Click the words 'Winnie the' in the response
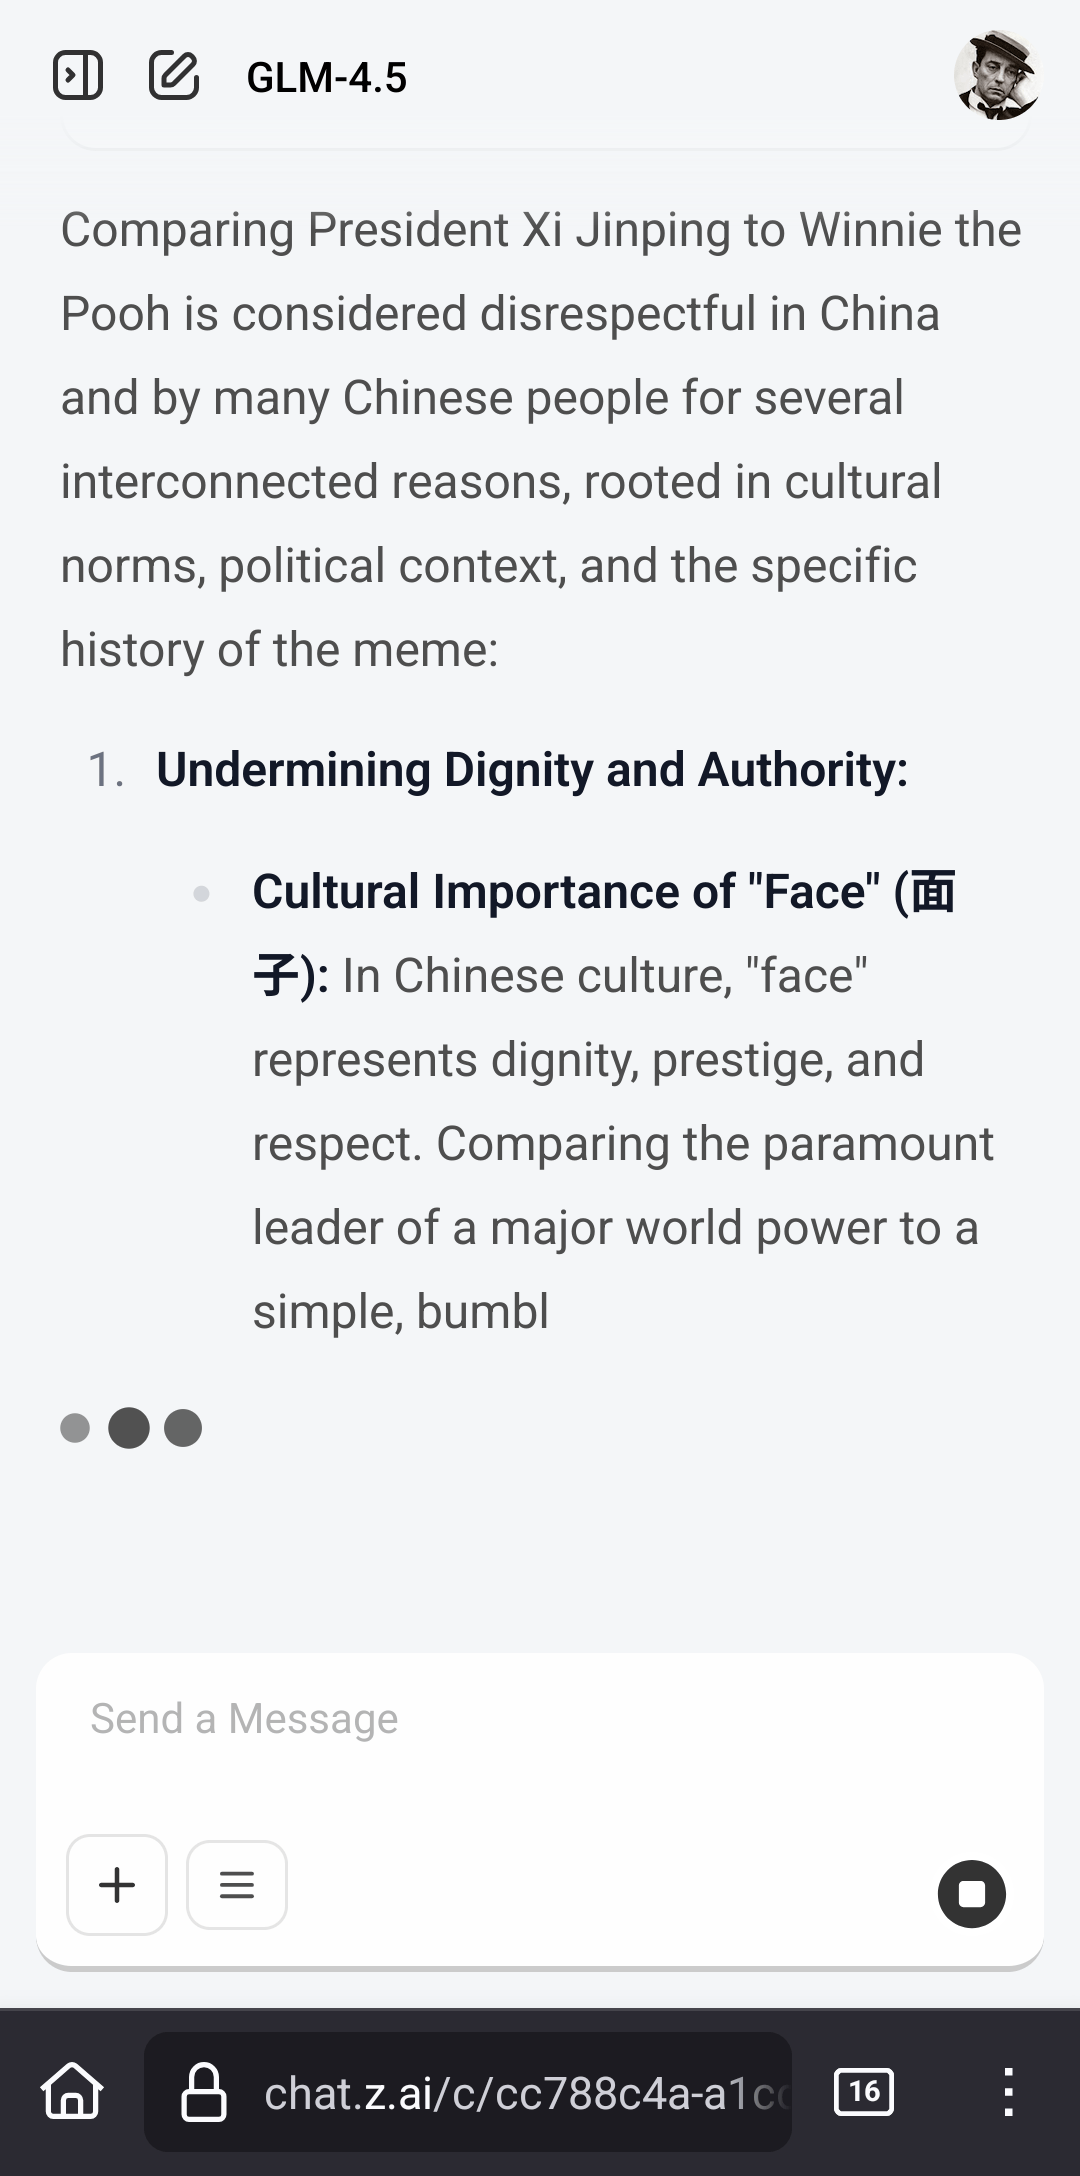Screen dimensions: 1080x2176 (910, 230)
